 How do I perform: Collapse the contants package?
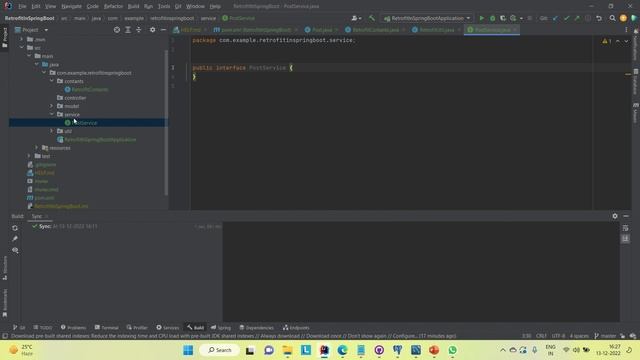point(52,81)
